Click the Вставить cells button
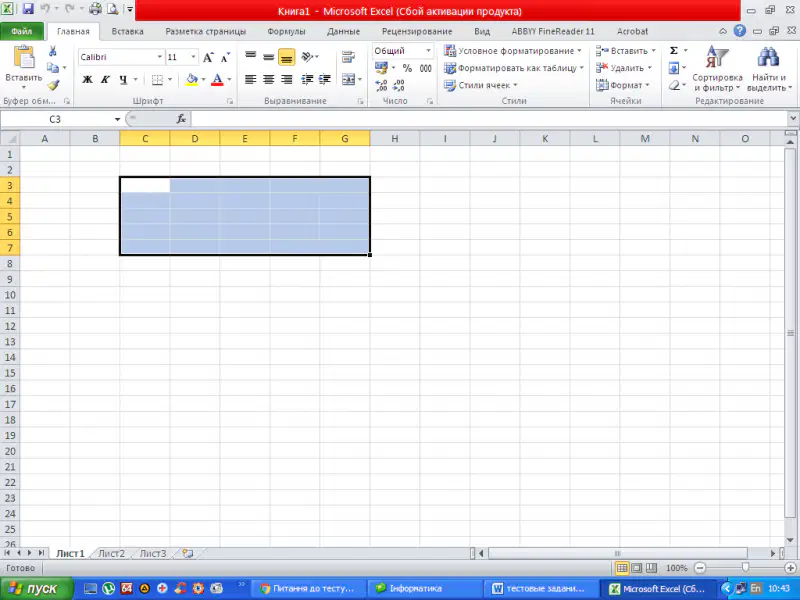 pyautogui.click(x=626, y=51)
